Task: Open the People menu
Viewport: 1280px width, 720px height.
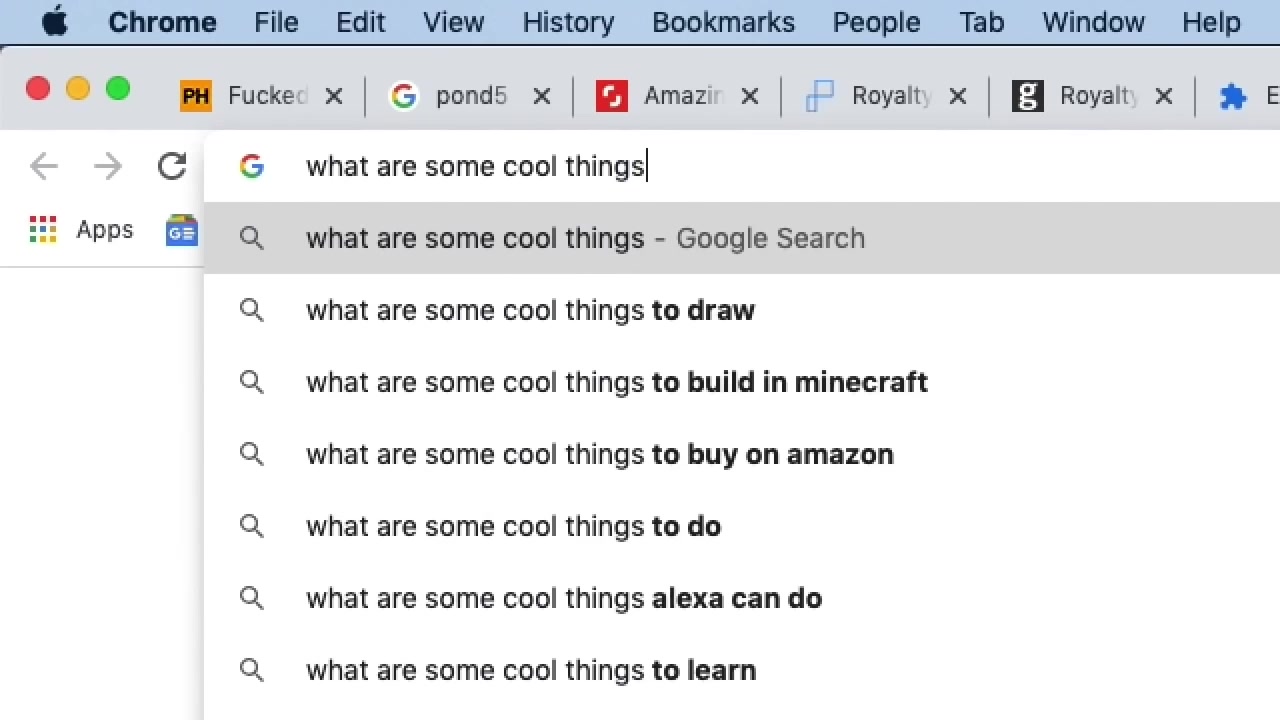Action: (x=876, y=22)
